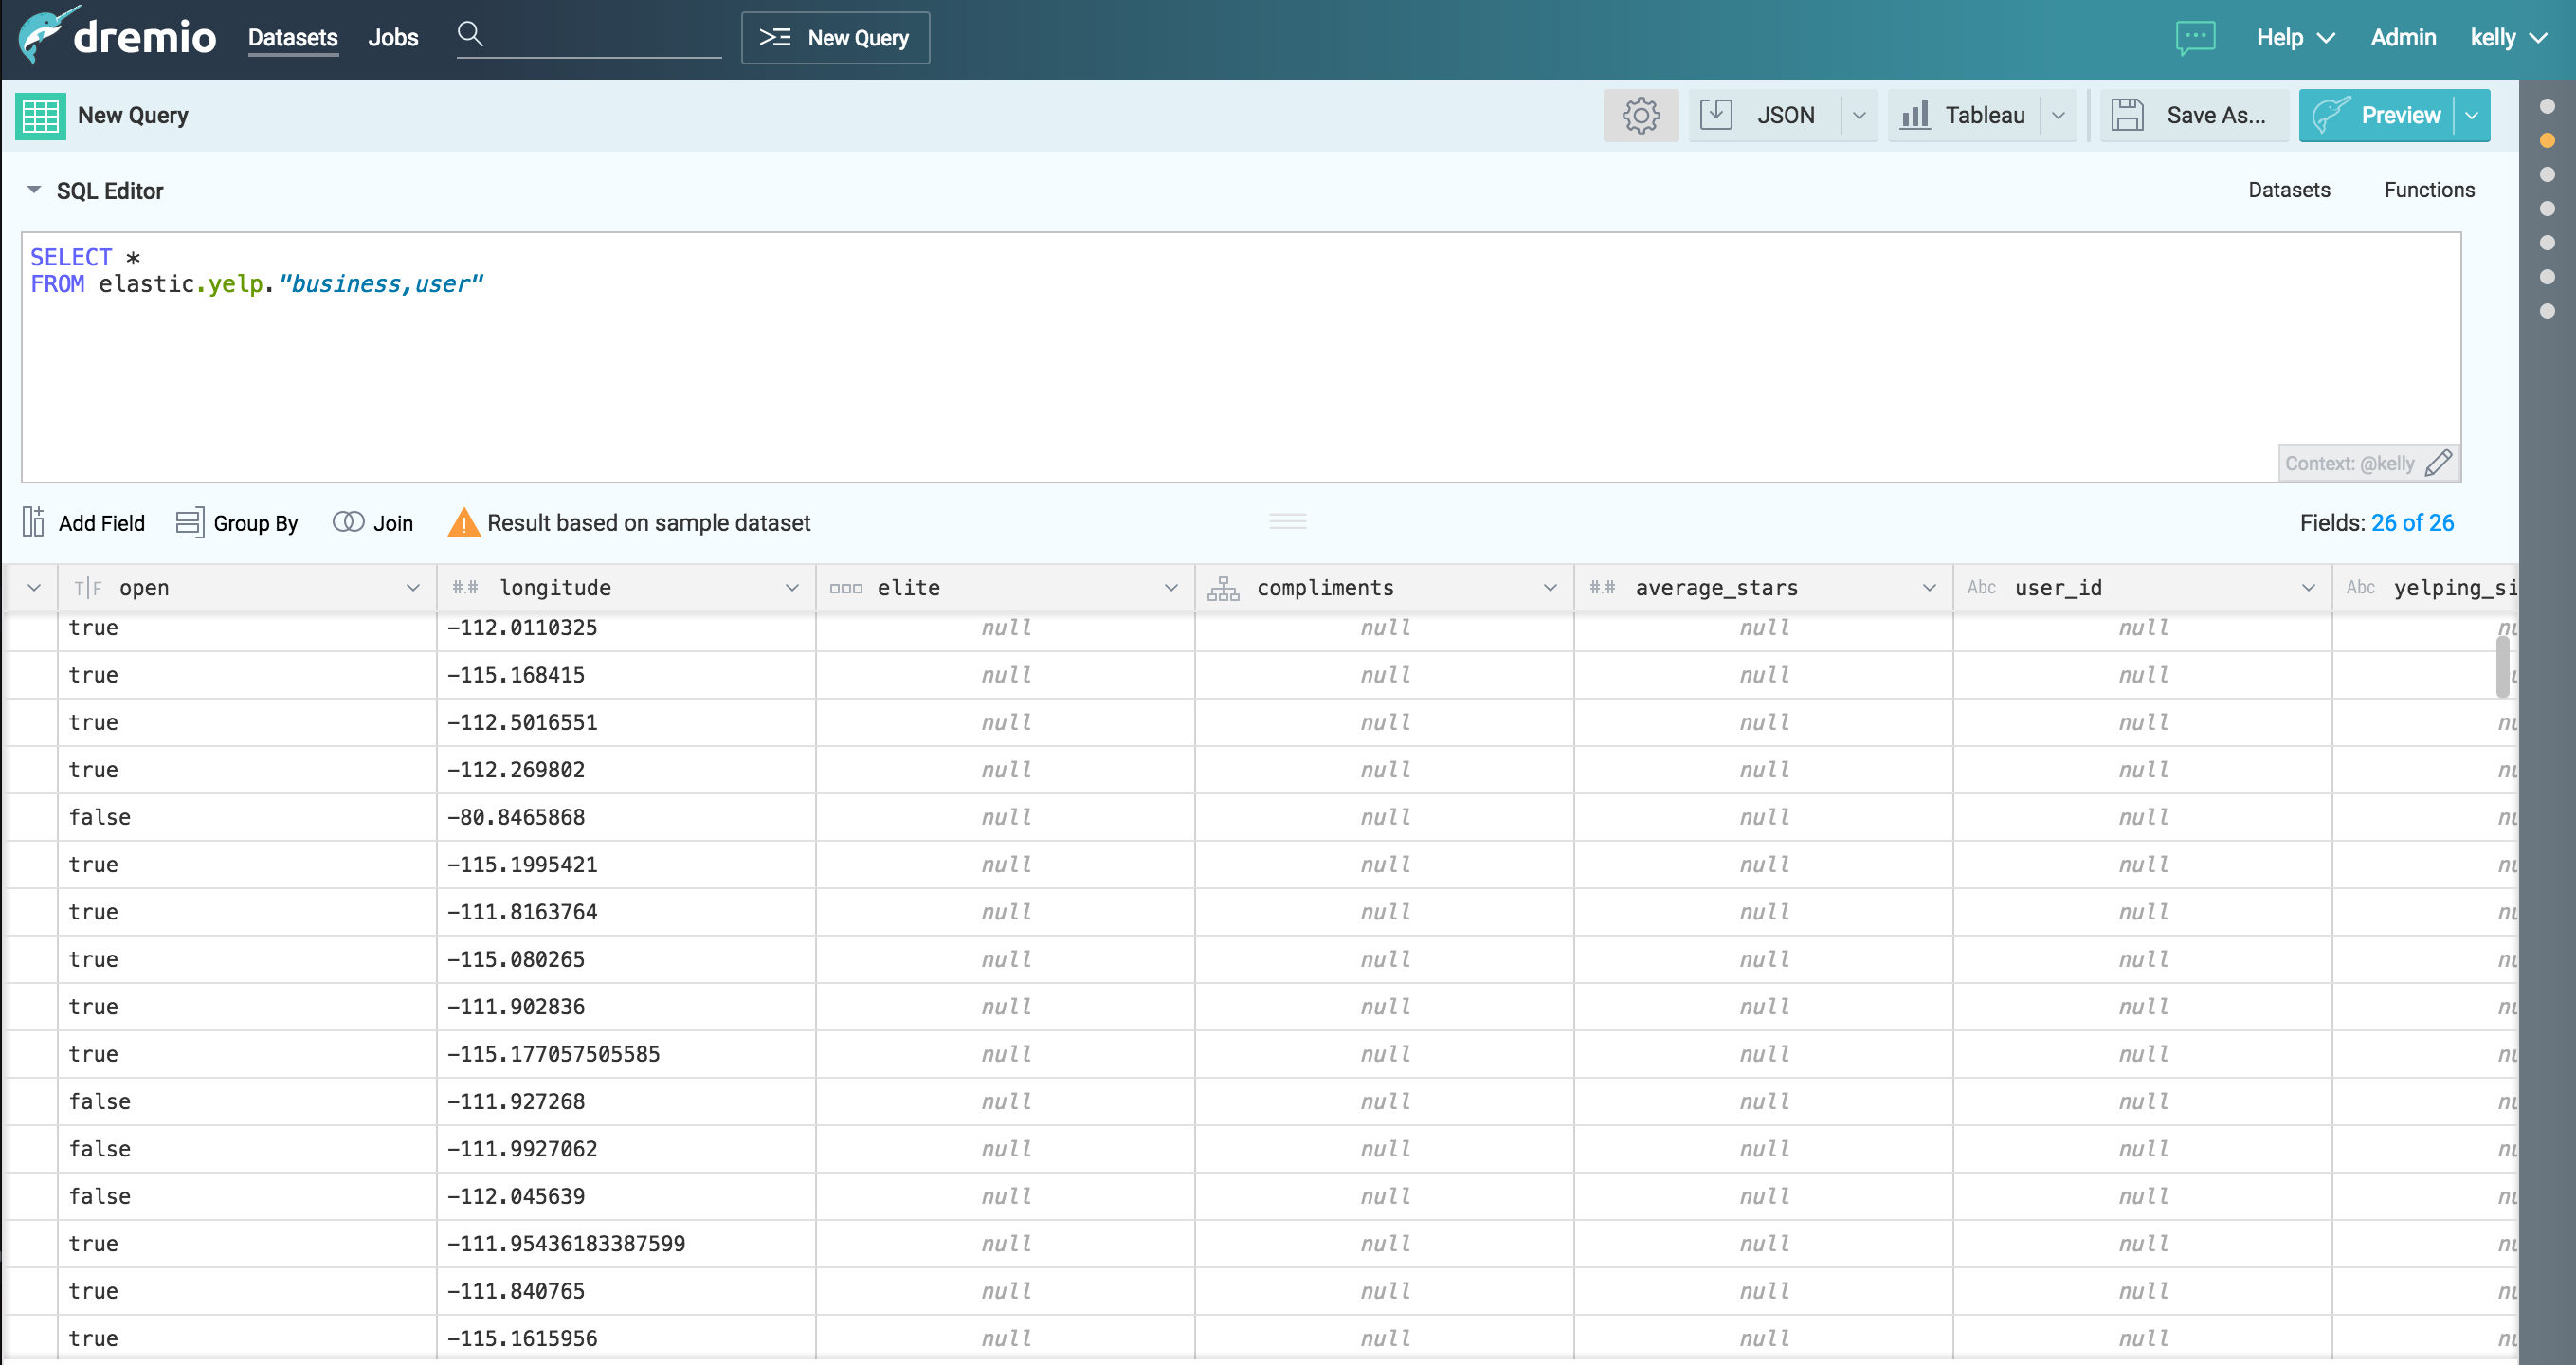Click the download/export icon
This screenshot has height=1365, width=2576.
pyautogui.click(x=1715, y=116)
